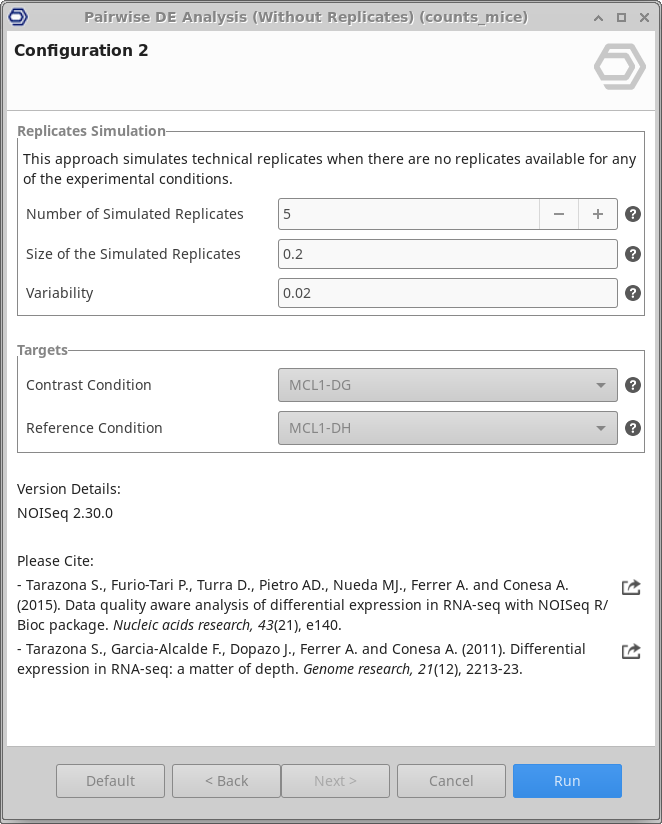Screen dimensions: 662x824
Task: View help for Reference Condition
Action: tap(632, 428)
